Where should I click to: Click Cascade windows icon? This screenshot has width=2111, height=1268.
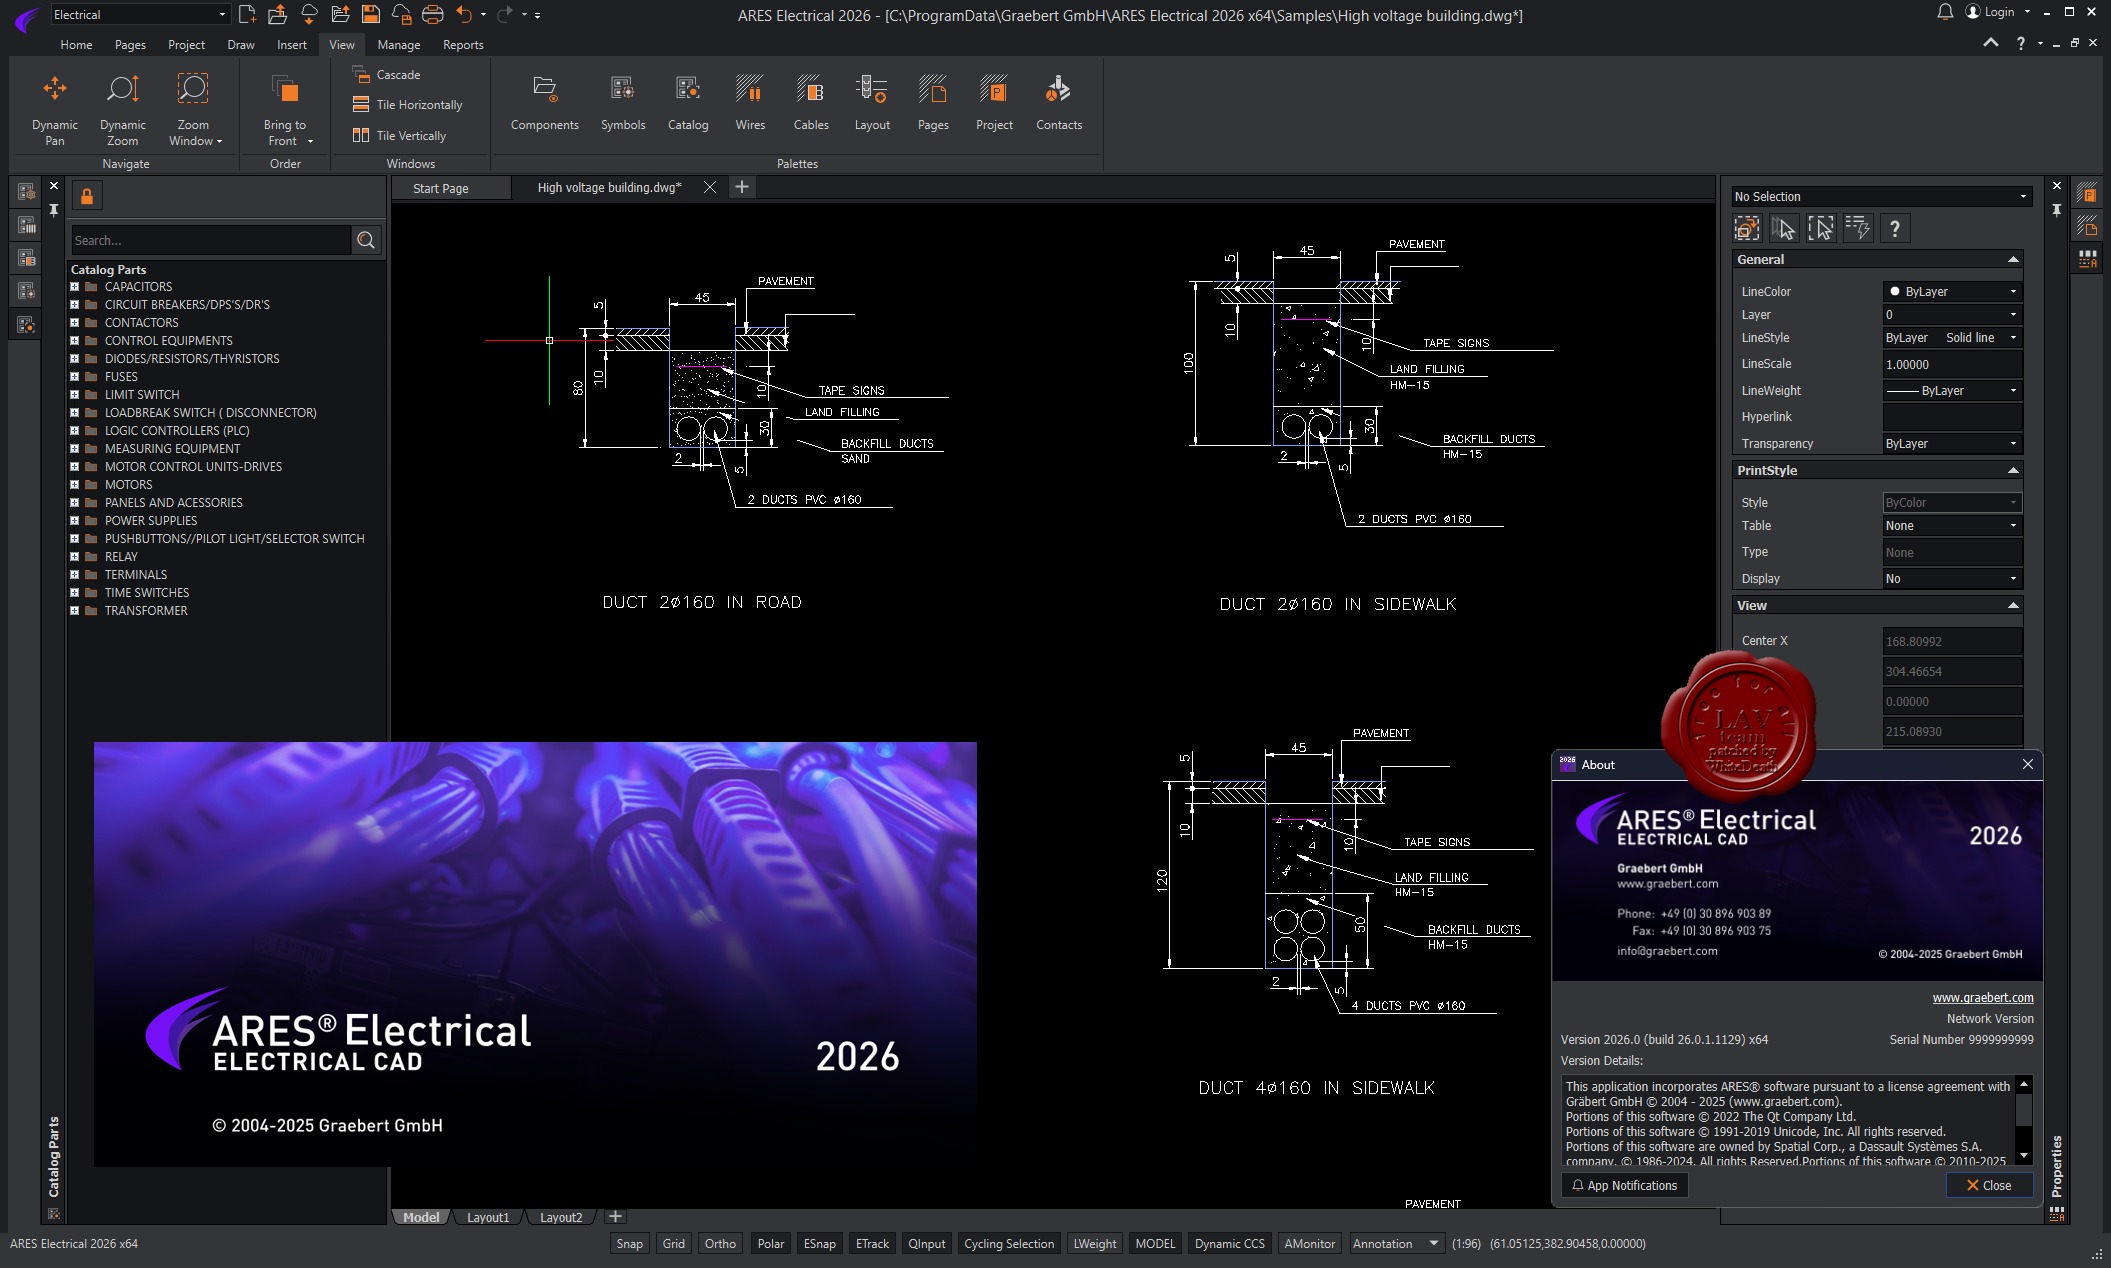pyautogui.click(x=361, y=75)
